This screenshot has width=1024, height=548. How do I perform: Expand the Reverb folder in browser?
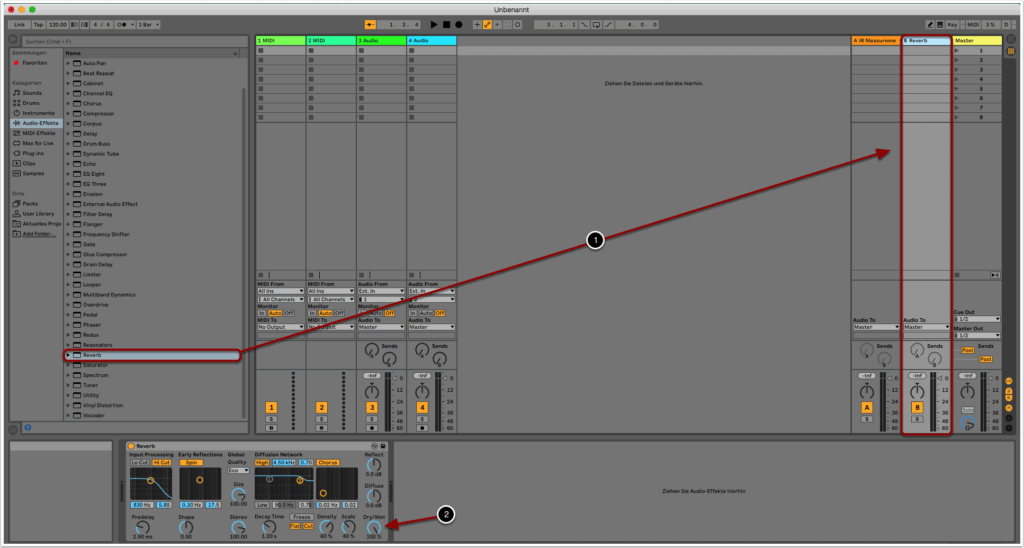point(68,355)
